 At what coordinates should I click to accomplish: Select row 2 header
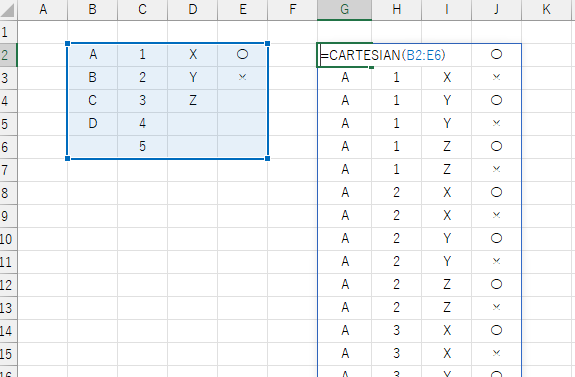pos(8,55)
